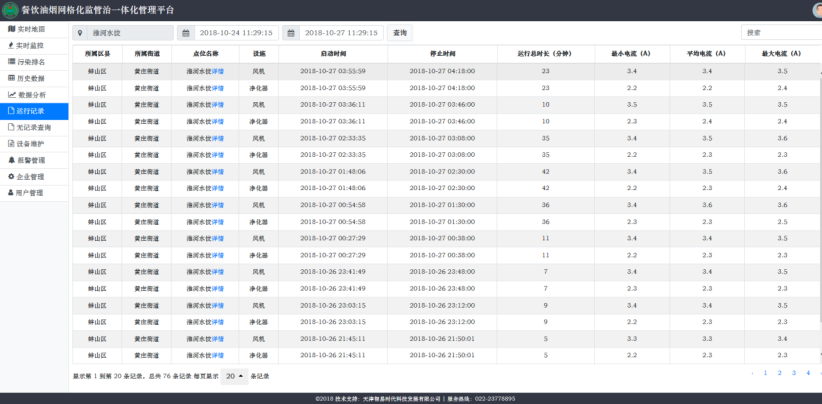The height and width of the screenshot is (404, 822).
Task: Open 历史数据 in the sidebar menu
Action: (x=30, y=78)
